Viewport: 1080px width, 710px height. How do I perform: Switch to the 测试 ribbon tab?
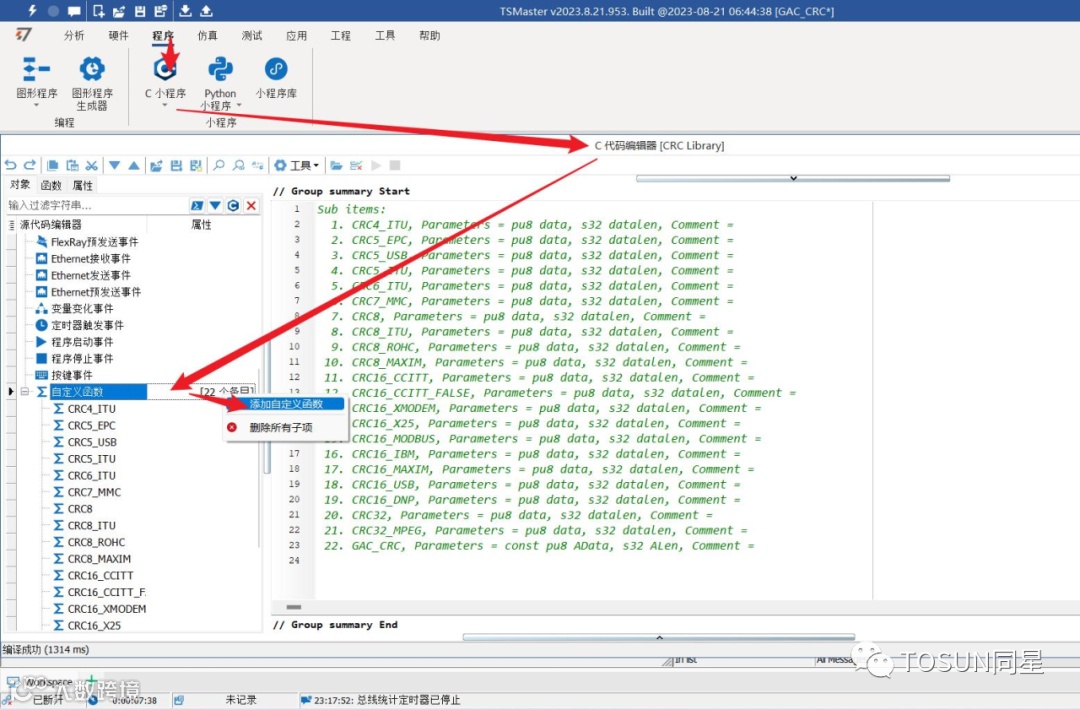(252, 36)
